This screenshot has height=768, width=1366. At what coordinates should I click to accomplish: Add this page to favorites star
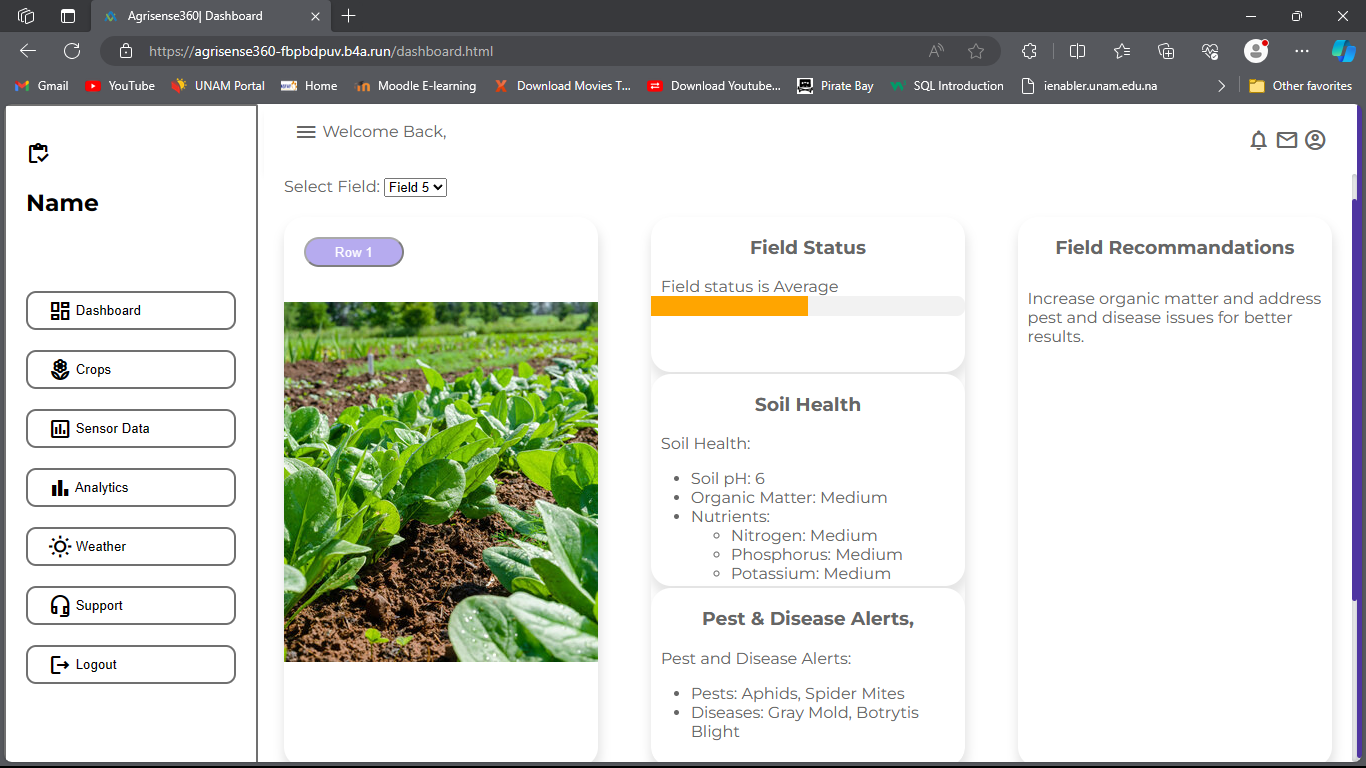point(976,51)
